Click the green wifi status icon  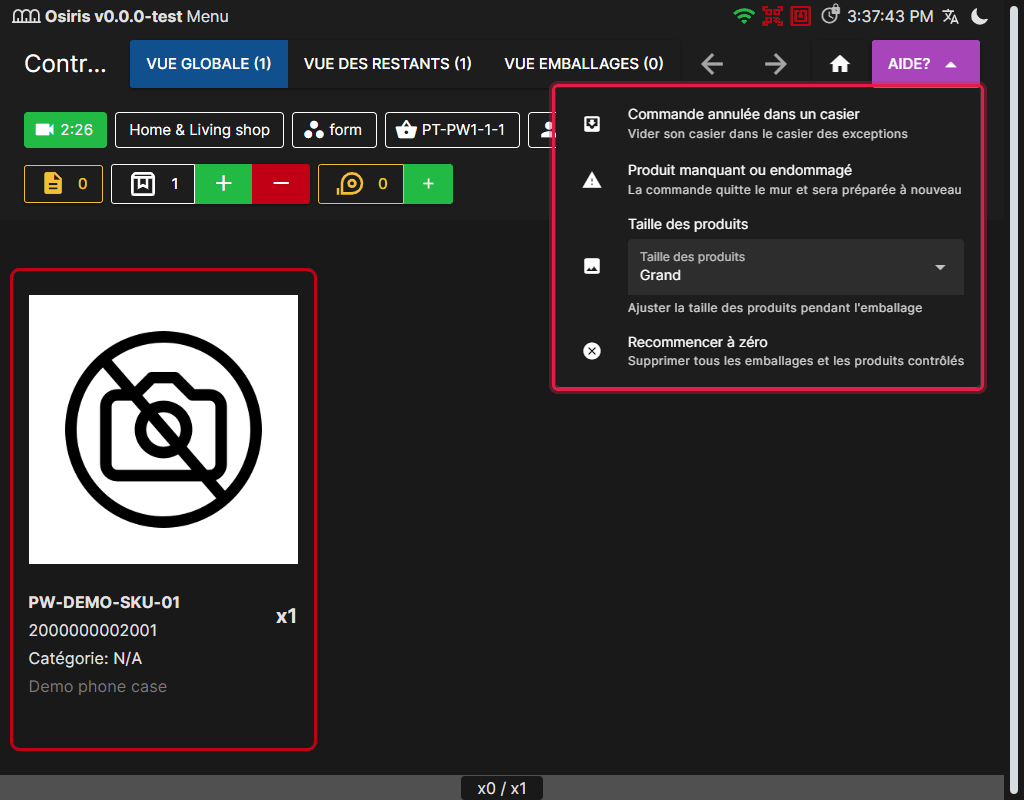743,16
